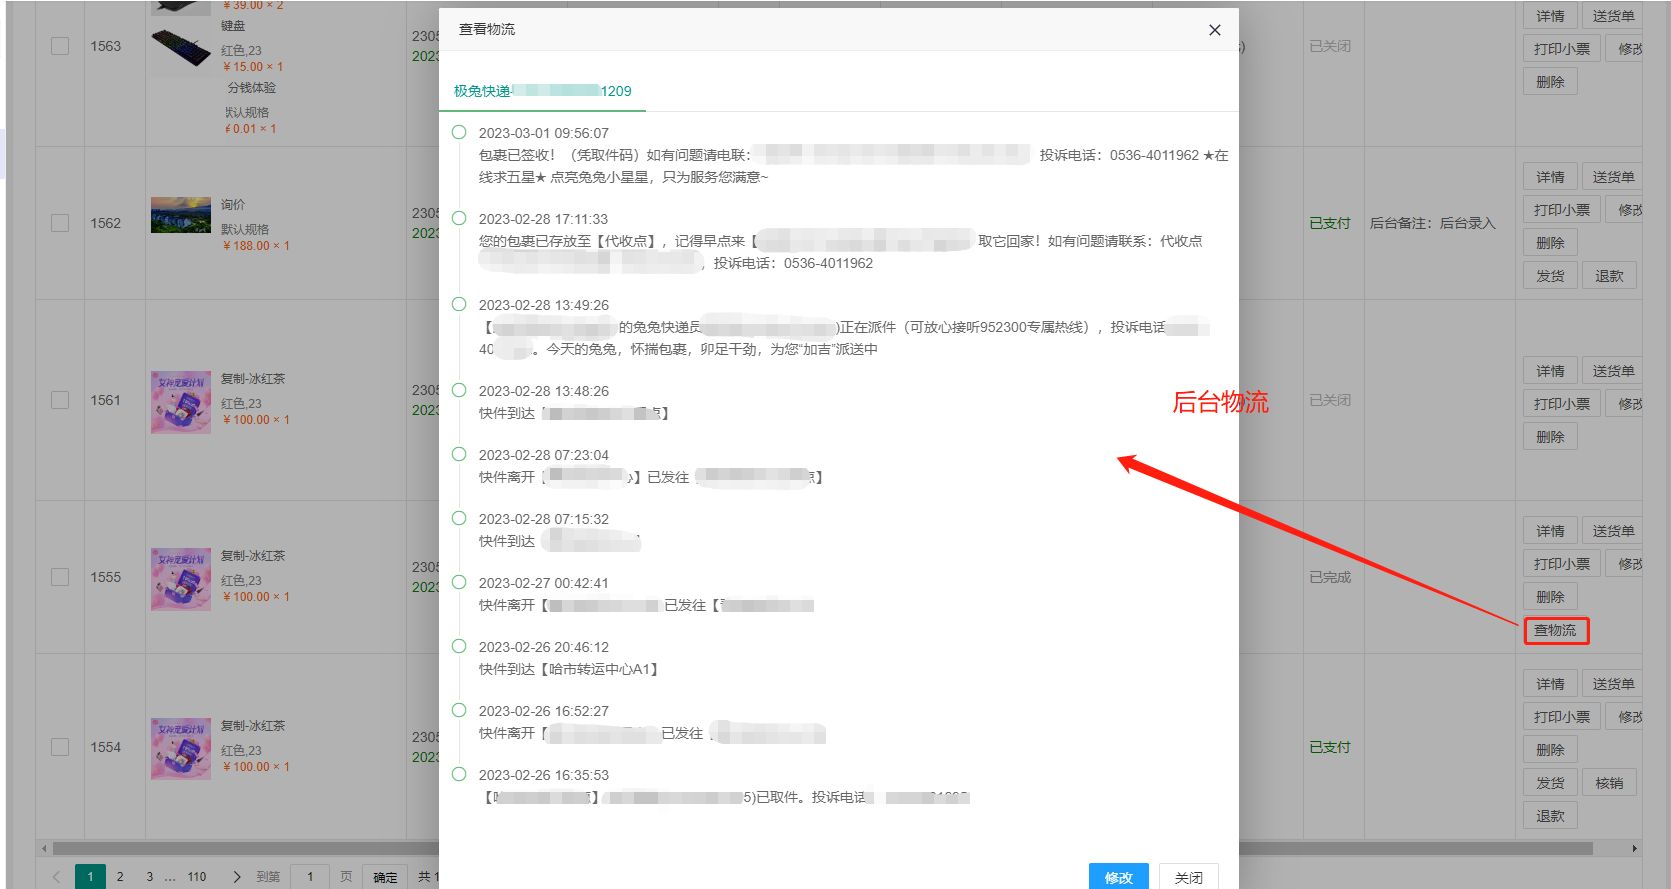Screen dimensions: 1671x889
Task: Switch to page 2 of orders
Action: coord(120,877)
